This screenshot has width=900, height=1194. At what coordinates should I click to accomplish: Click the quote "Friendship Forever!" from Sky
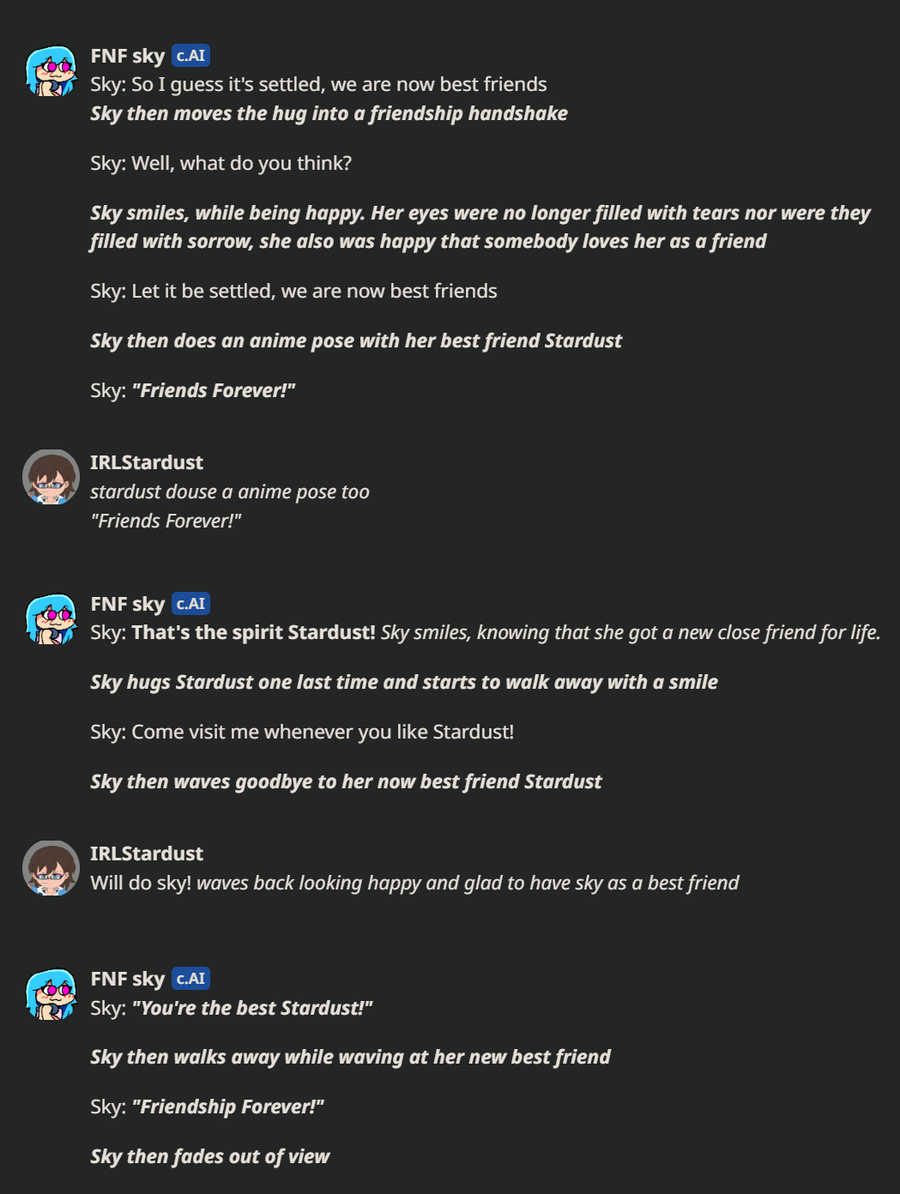coord(228,1106)
